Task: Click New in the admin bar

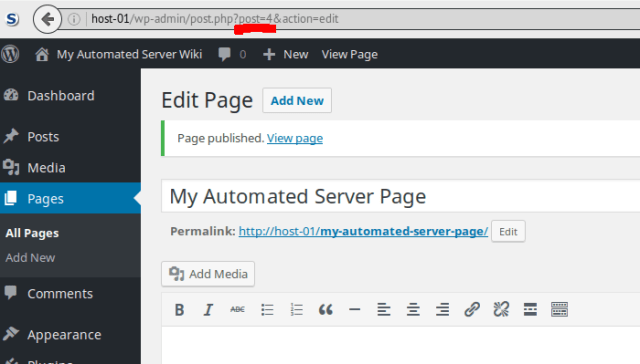Action: point(296,54)
